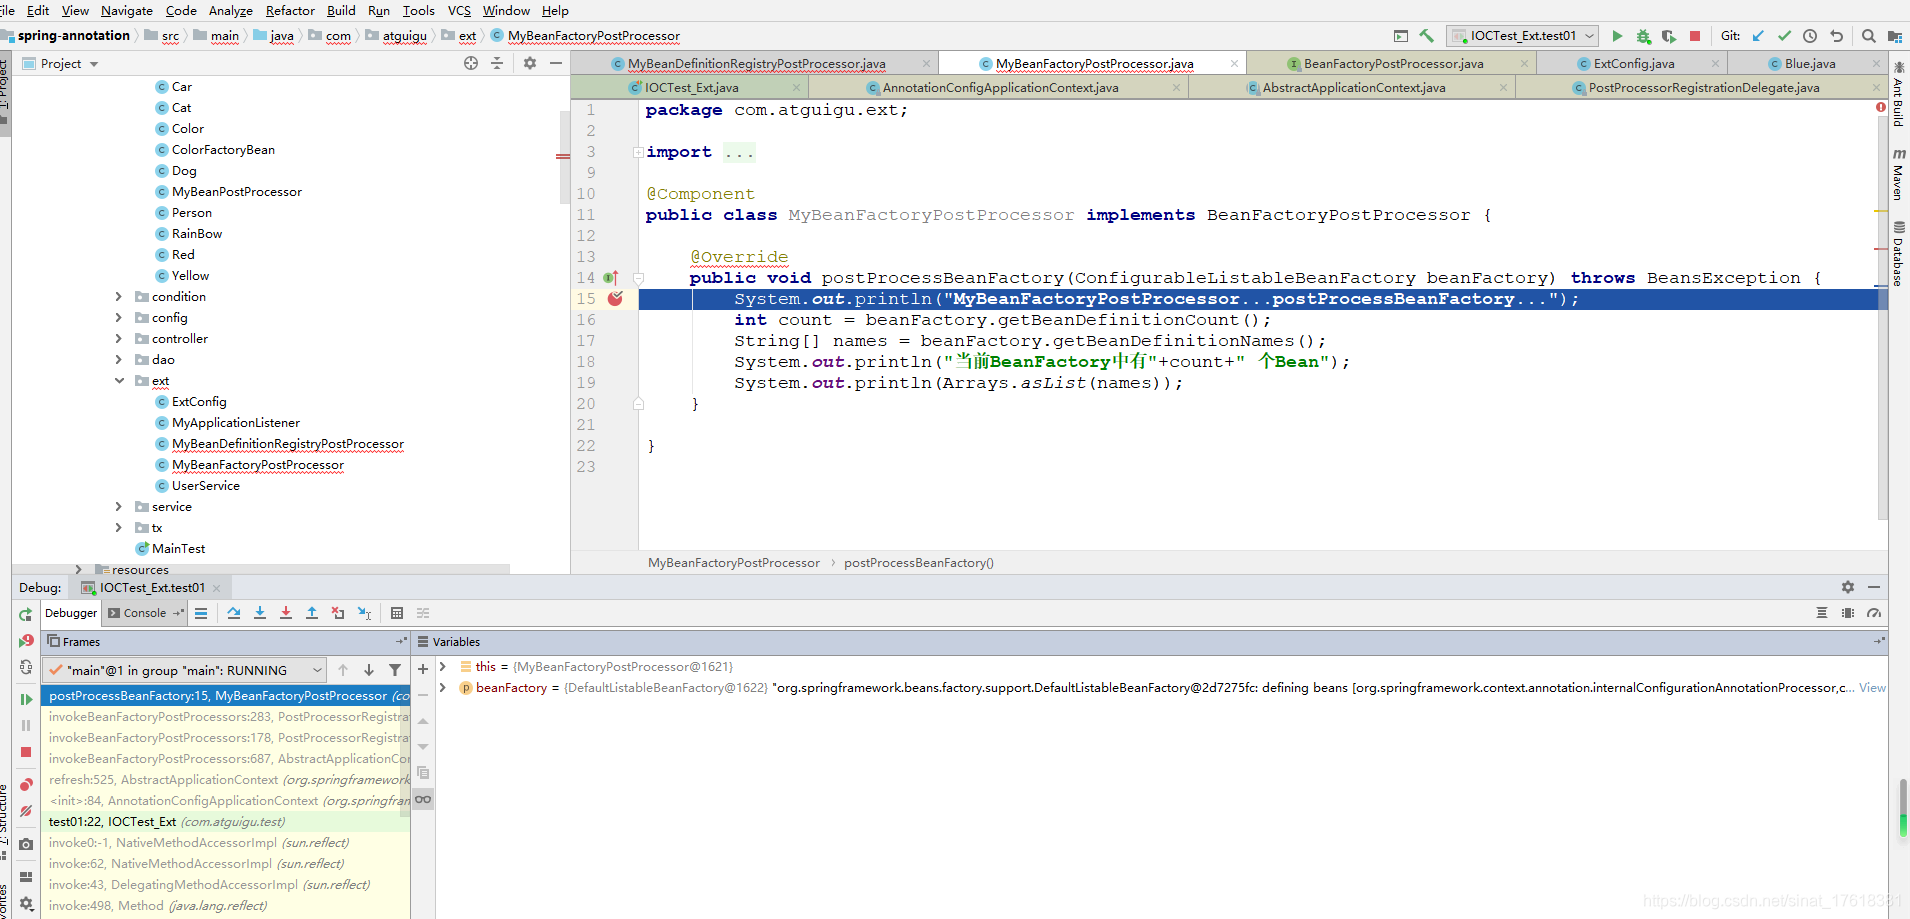Expand the service package
Viewport: 1910px width, 919px height.
pos(118,507)
